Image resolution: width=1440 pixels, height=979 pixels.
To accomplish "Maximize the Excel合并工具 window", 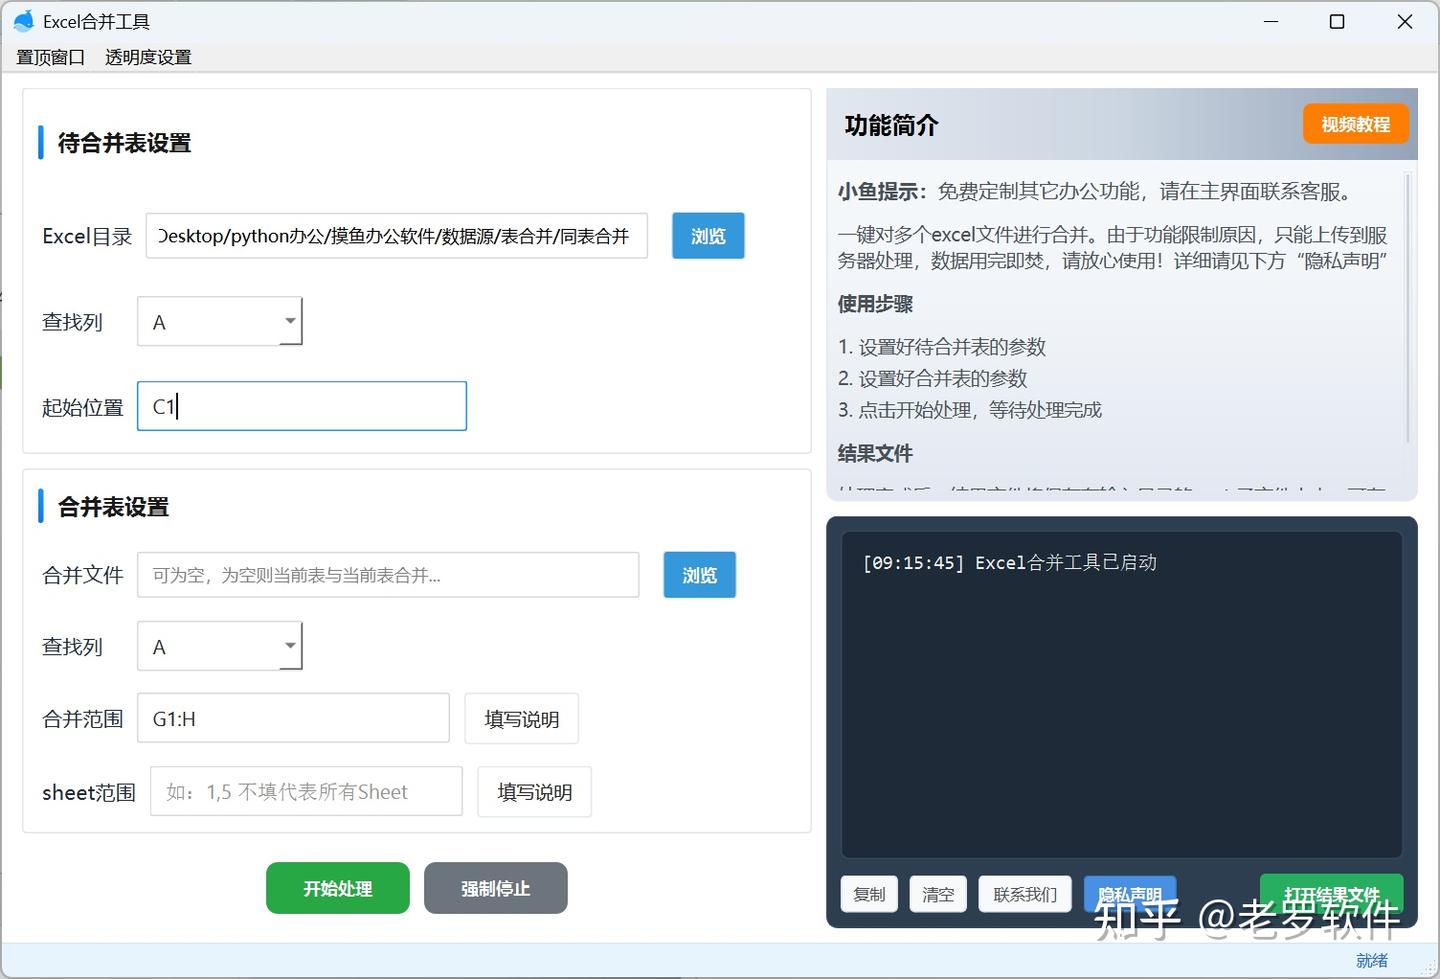I will [1337, 21].
